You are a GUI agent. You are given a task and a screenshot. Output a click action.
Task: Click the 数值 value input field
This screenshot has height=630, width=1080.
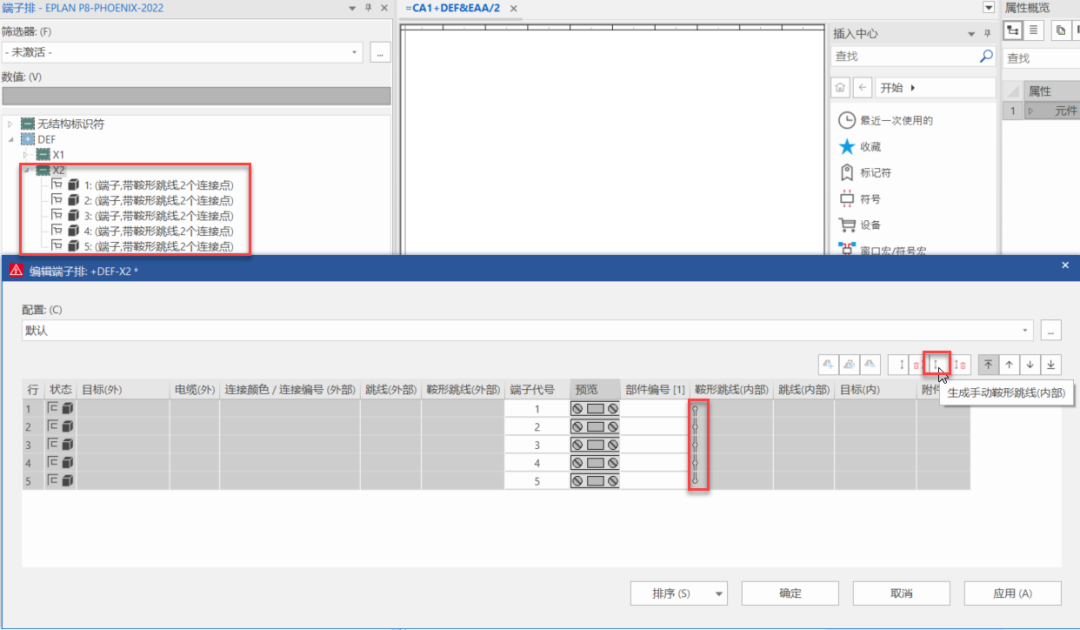pyautogui.click(x=196, y=97)
